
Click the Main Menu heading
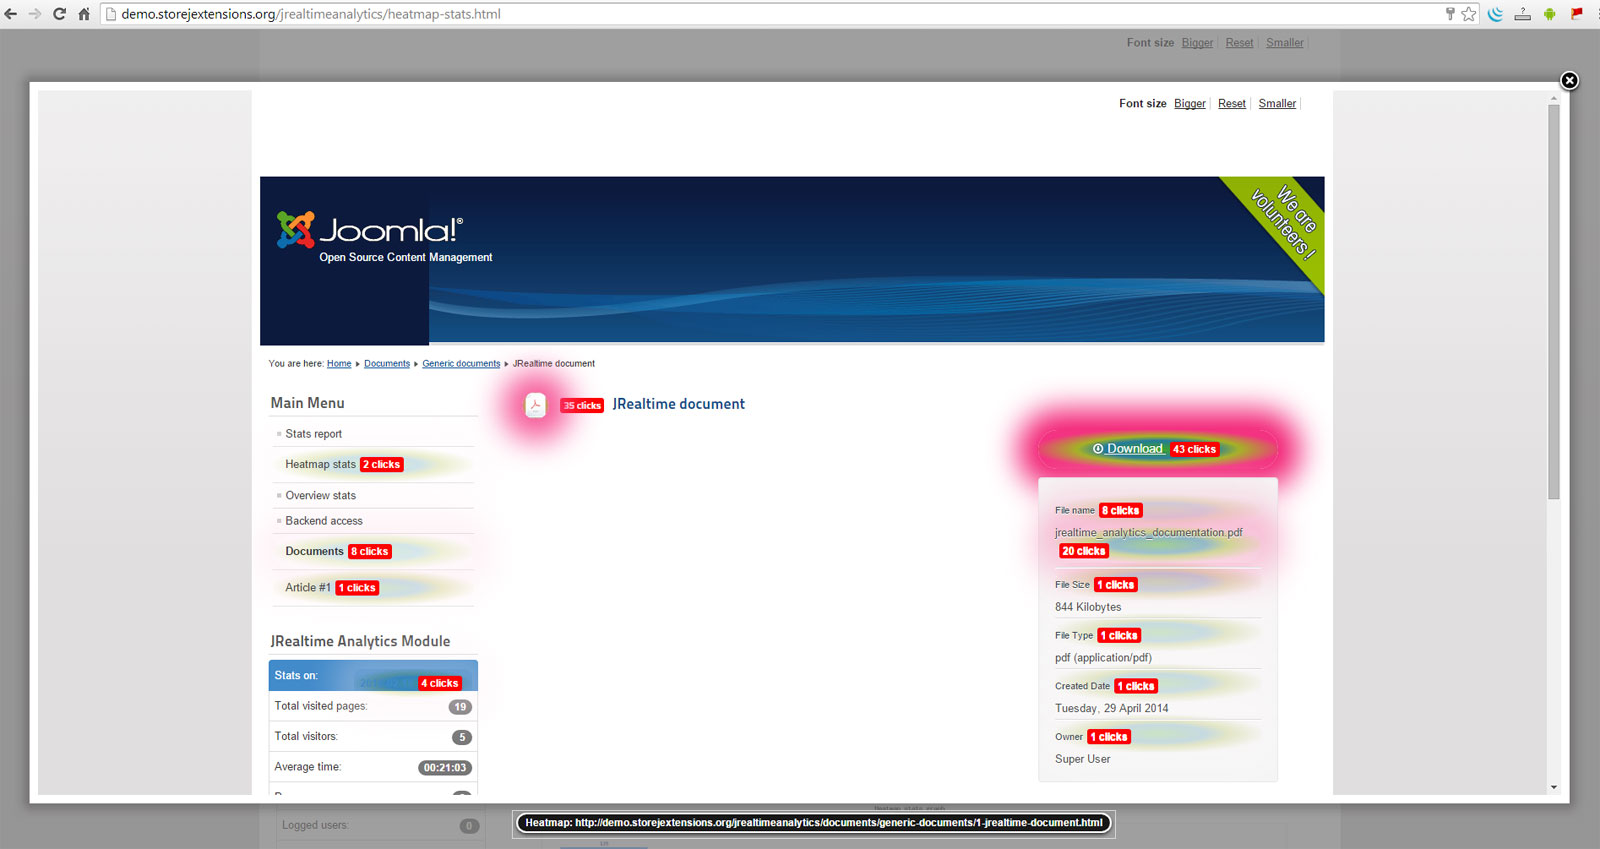point(307,403)
